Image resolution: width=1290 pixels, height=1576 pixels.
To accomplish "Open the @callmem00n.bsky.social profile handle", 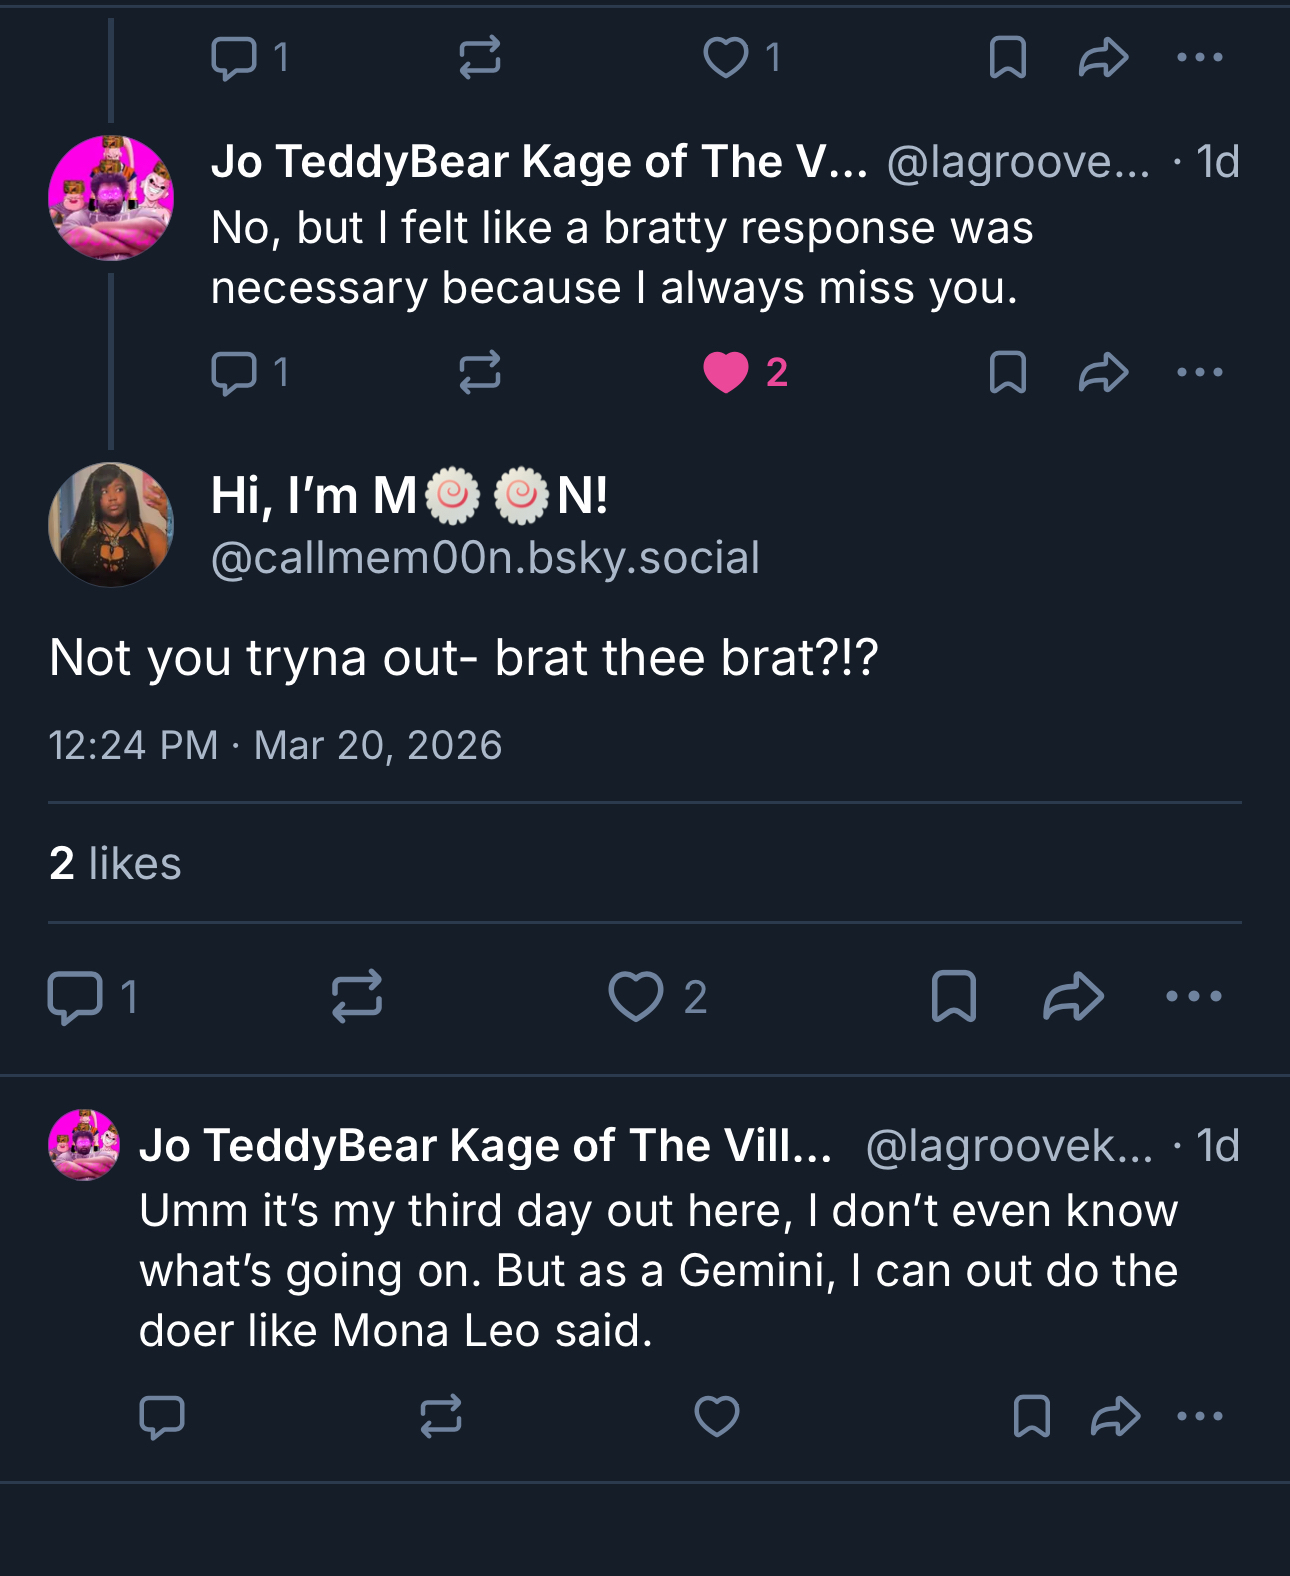I will [x=485, y=558].
